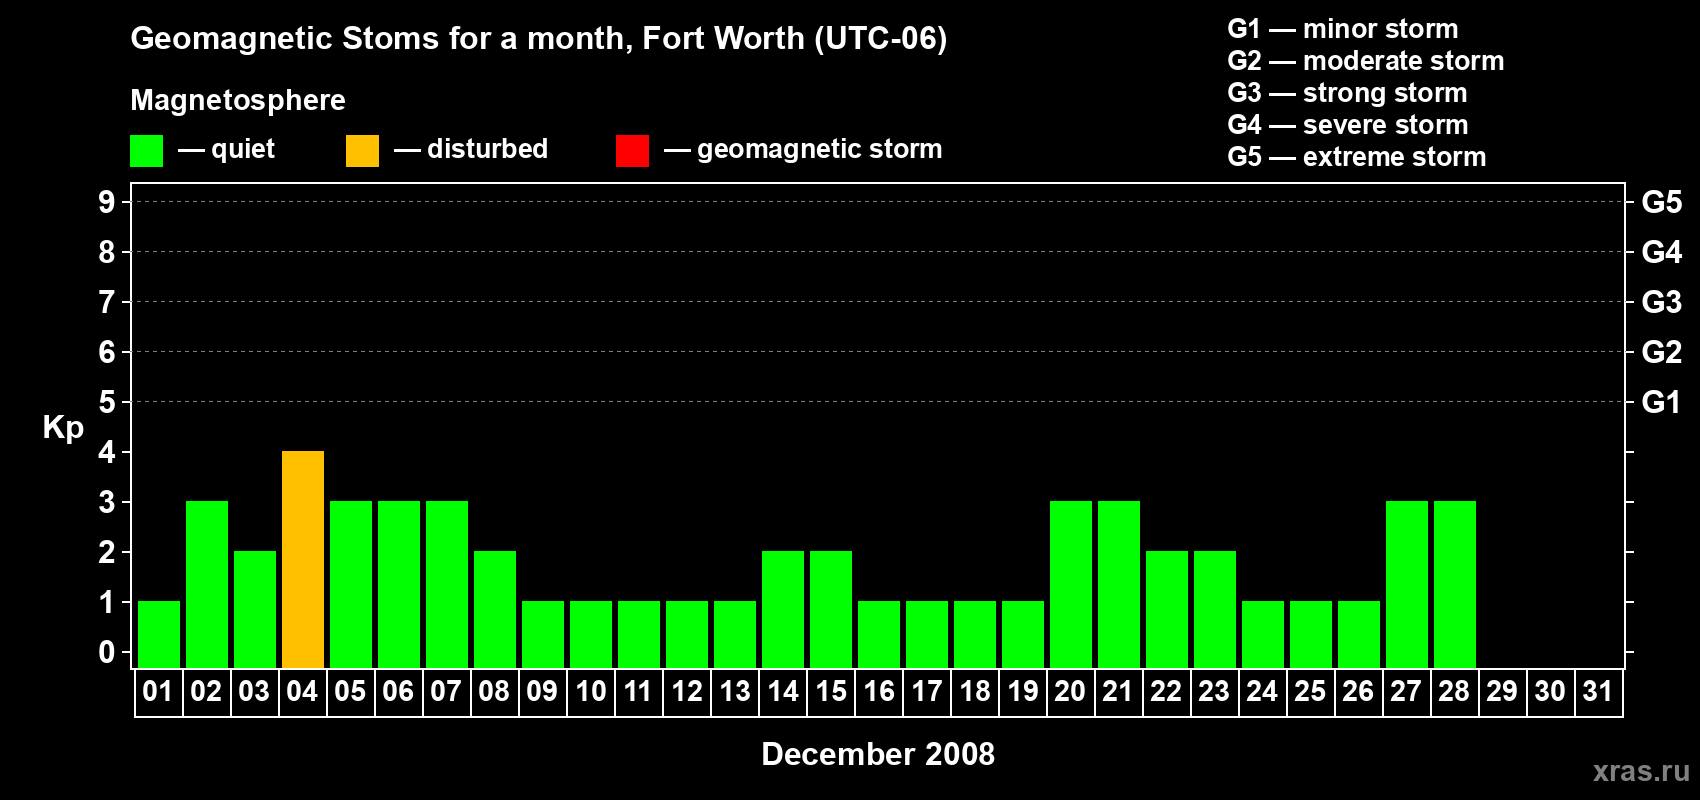Click the 'G5 — extreme storm' legend line
Screen dimensions: 1700x800
pos(1357,157)
